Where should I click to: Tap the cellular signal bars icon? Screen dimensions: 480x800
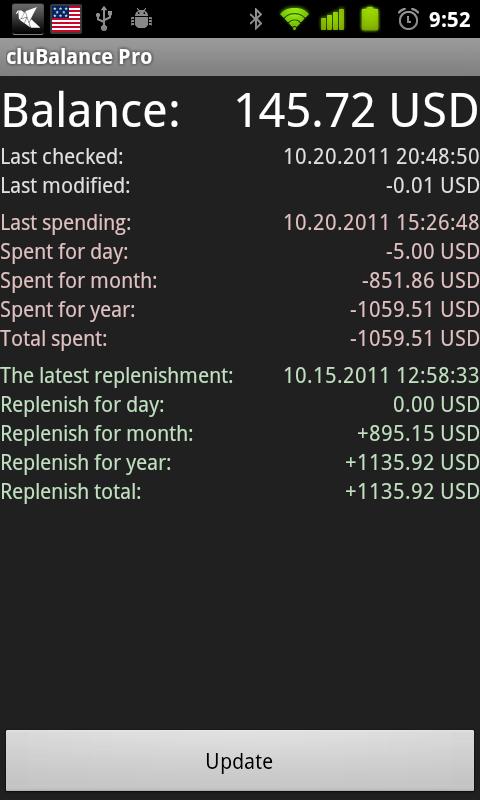click(332, 20)
